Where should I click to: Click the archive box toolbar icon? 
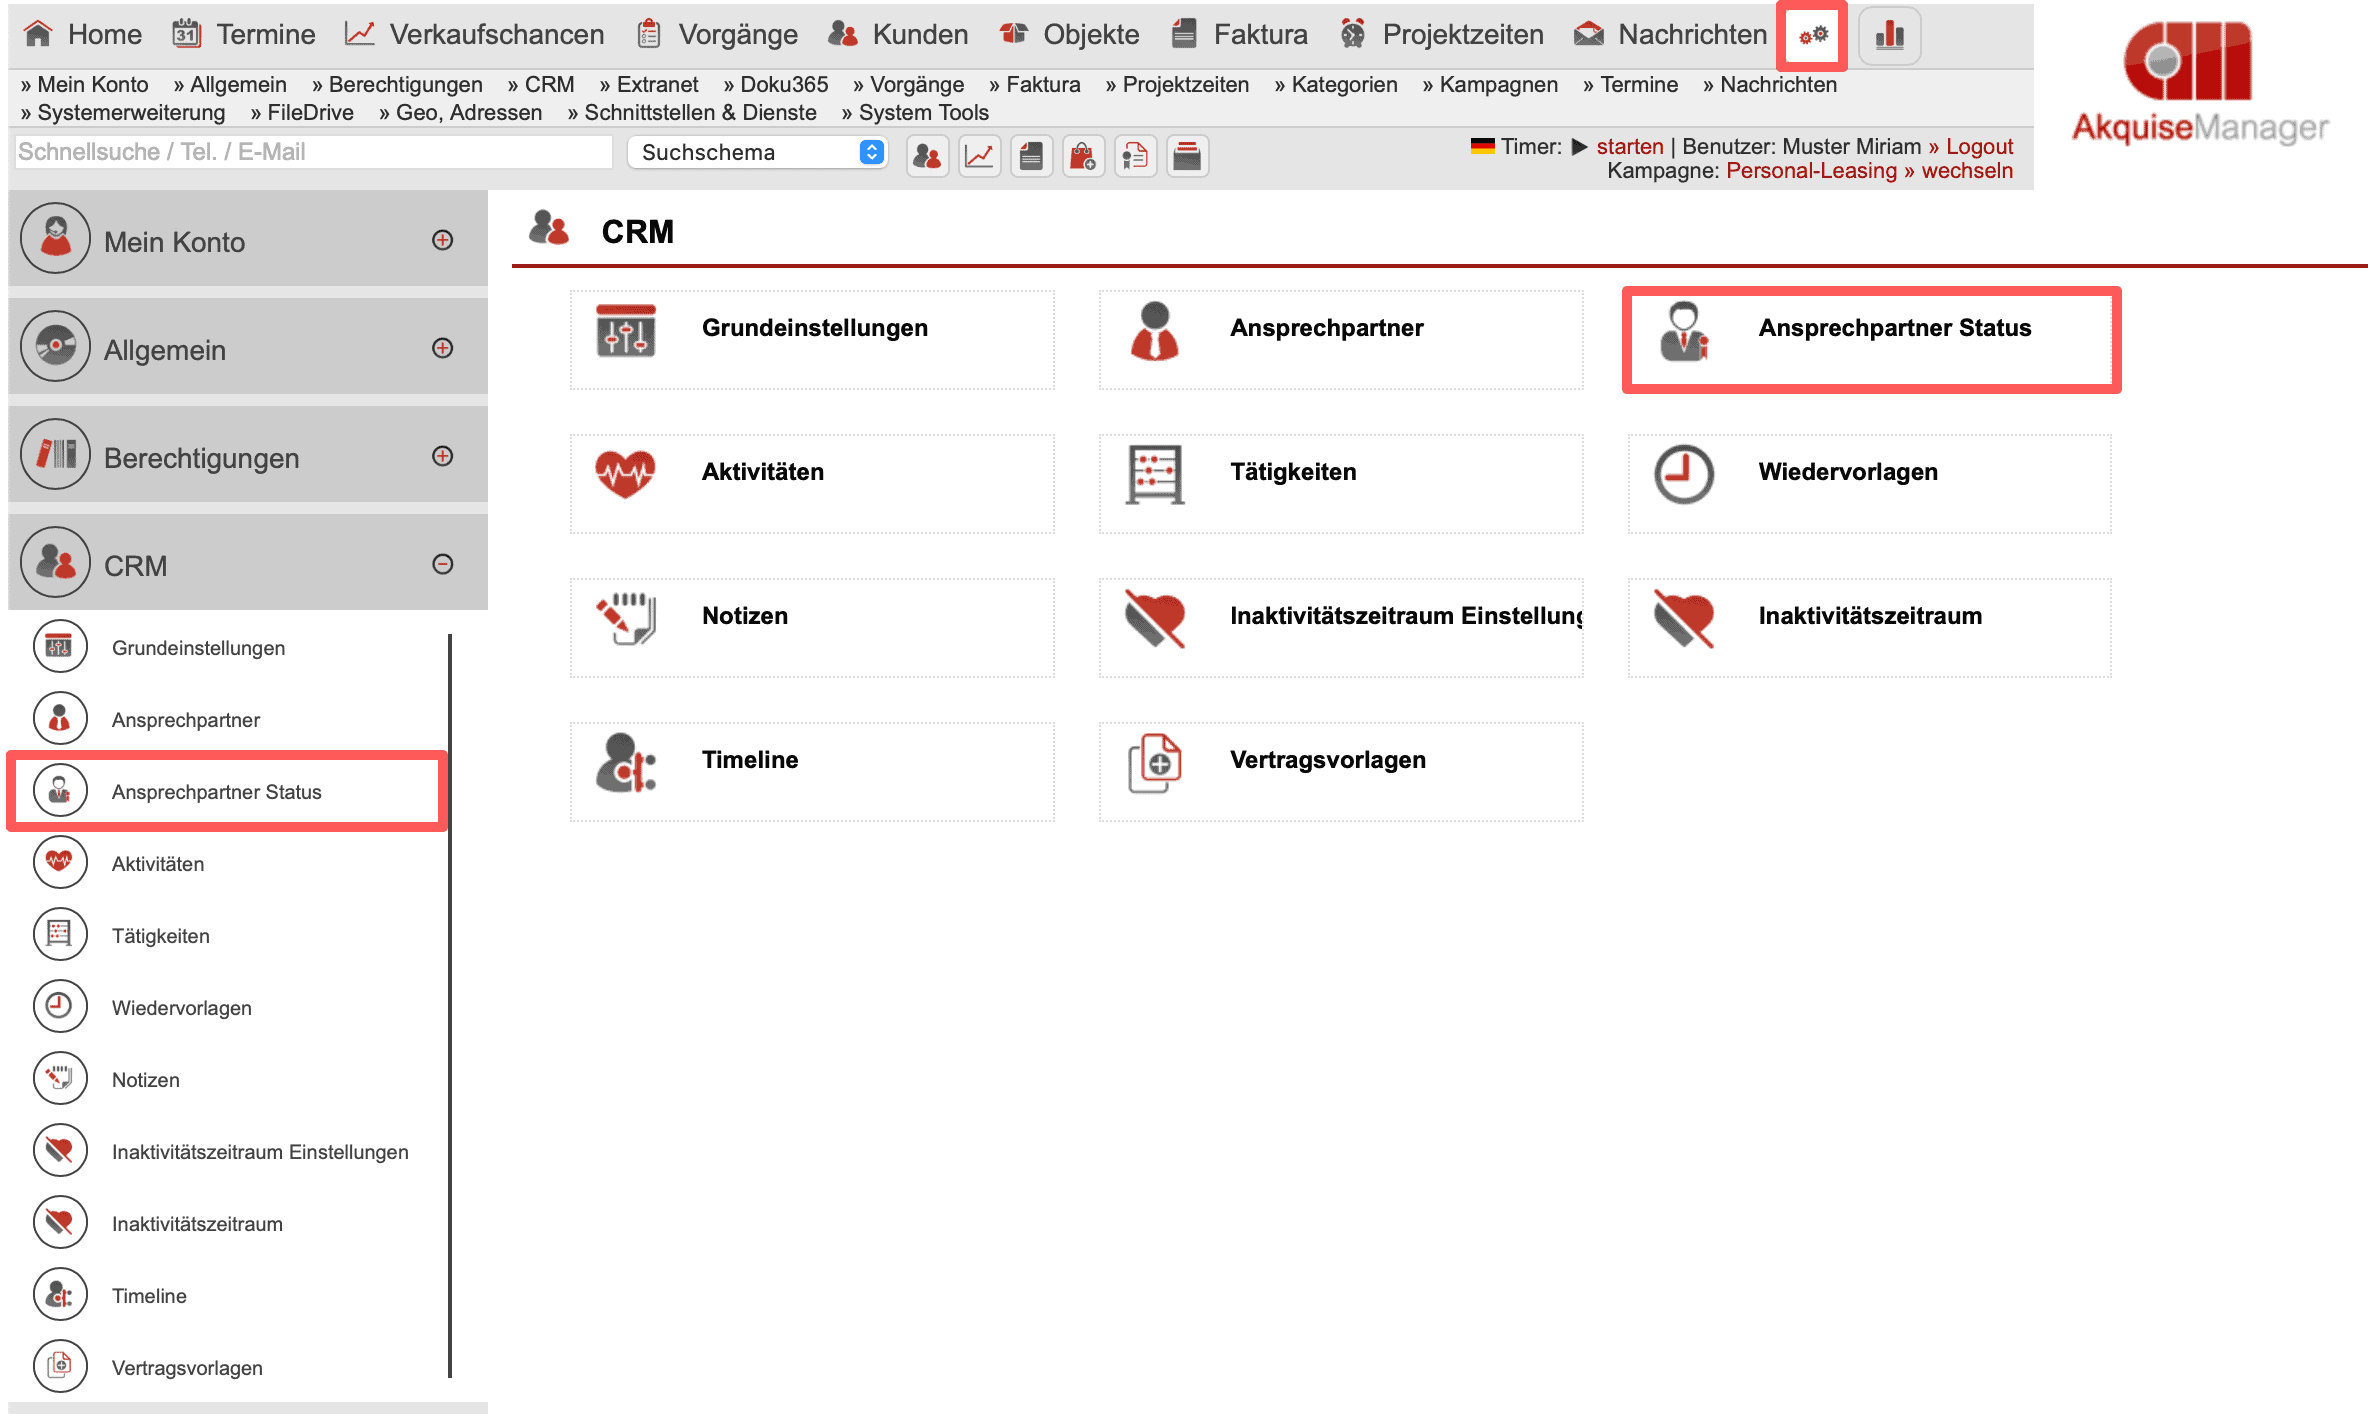pos(1187,156)
